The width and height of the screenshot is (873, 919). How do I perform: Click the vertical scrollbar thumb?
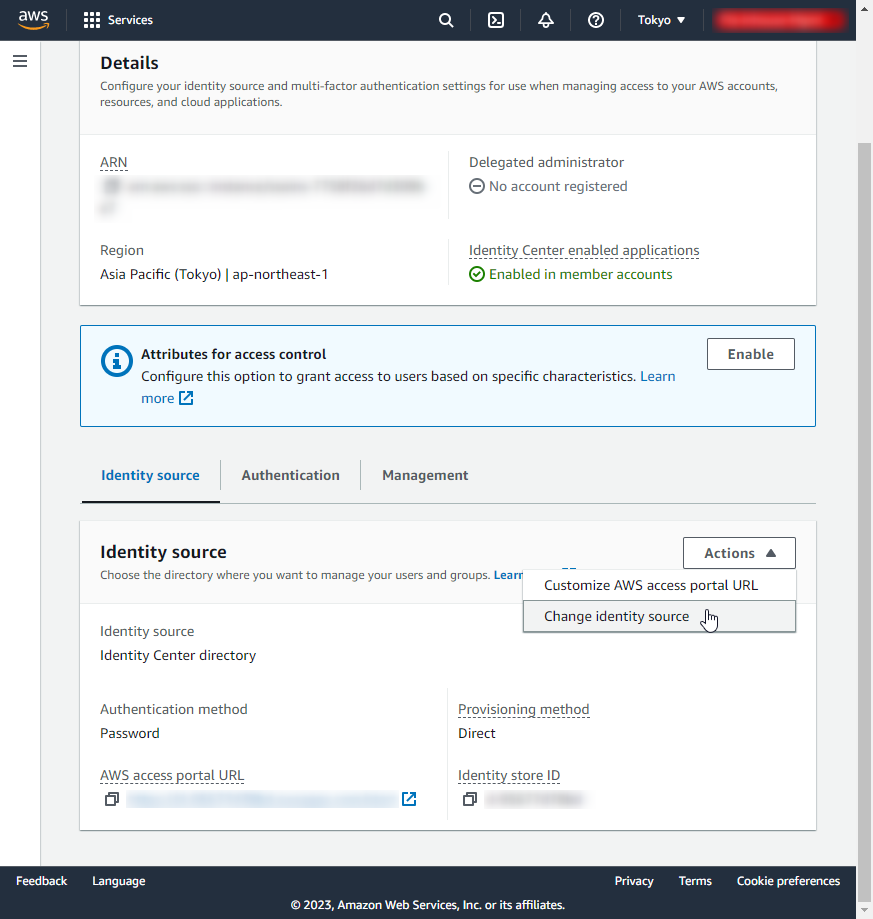pyautogui.click(x=864, y=522)
